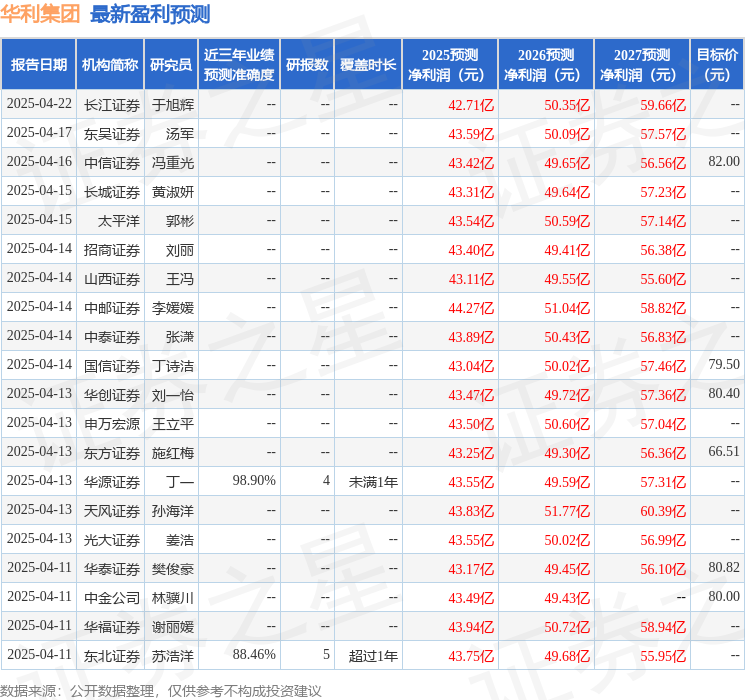Click target price 80.40
The width and height of the screenshot is (745, 700).
click(724, 393)
